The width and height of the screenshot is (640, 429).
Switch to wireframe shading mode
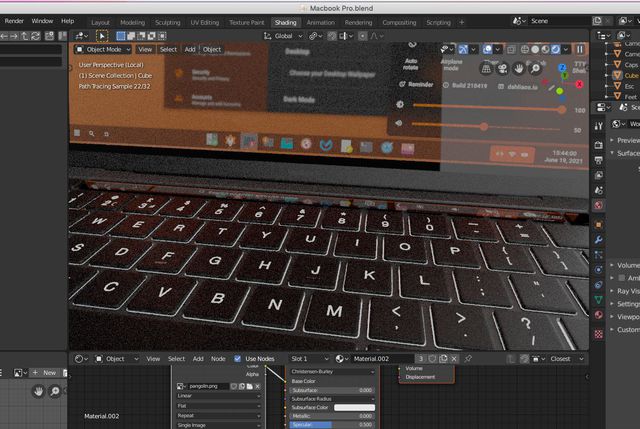pyautogui.click(x=525, y=49)
